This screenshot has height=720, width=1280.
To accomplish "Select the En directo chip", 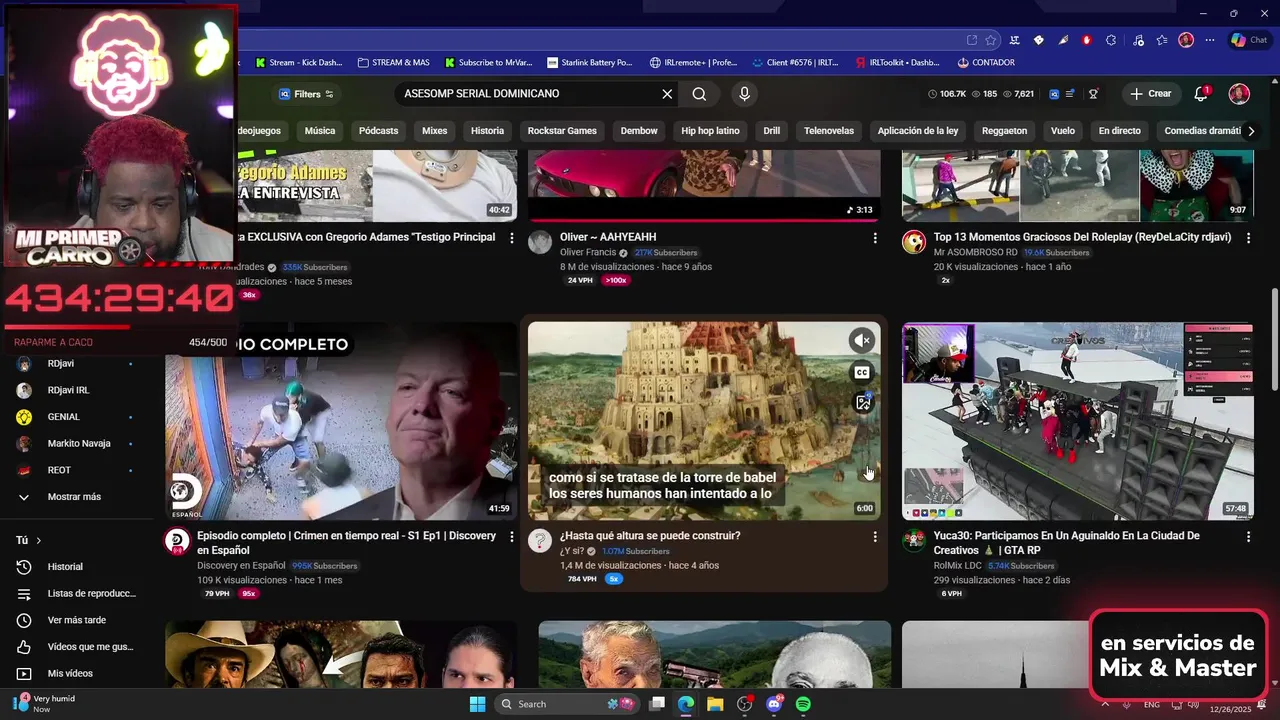I will click(x=1119, y=131).
